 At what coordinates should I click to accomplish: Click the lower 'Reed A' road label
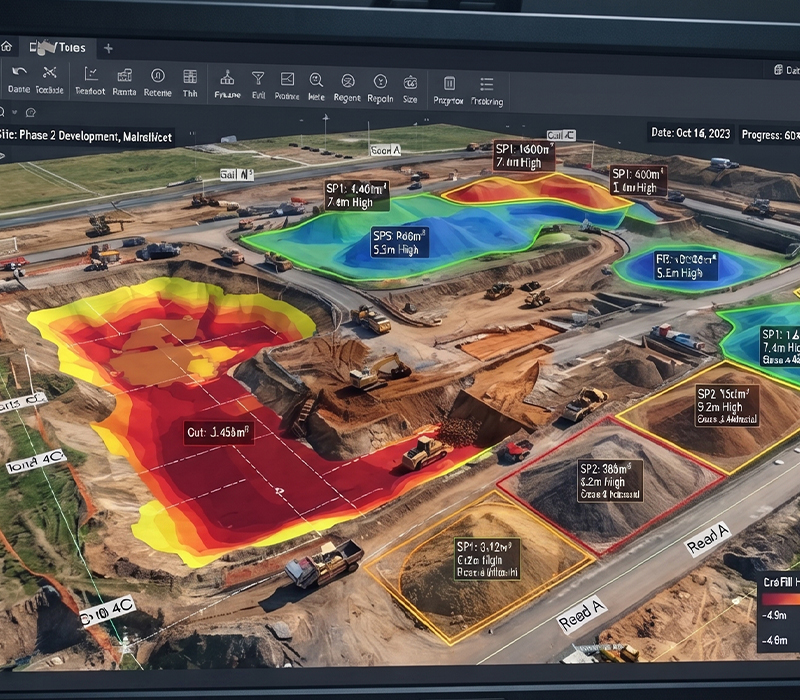click(x=582, y=615)
